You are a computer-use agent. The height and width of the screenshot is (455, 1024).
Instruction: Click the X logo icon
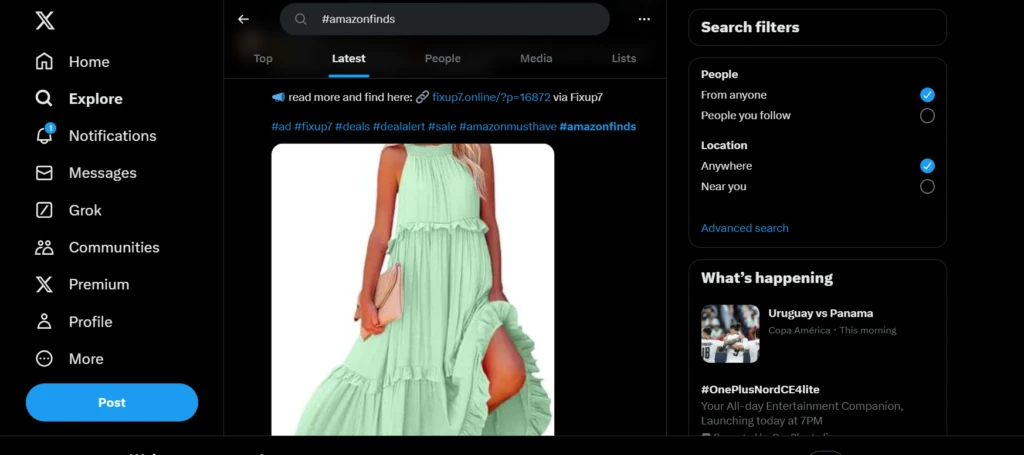(x=44, y=20)
